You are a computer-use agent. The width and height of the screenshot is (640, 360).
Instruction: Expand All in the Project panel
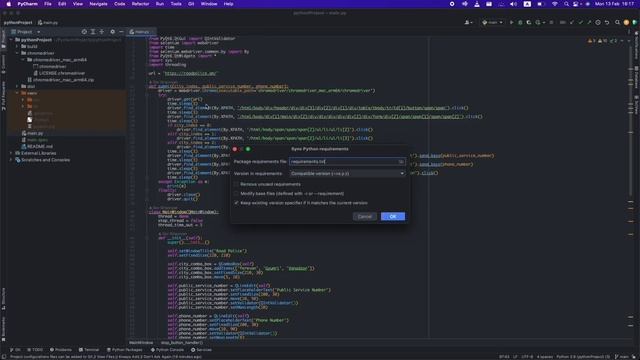[93, 31]
